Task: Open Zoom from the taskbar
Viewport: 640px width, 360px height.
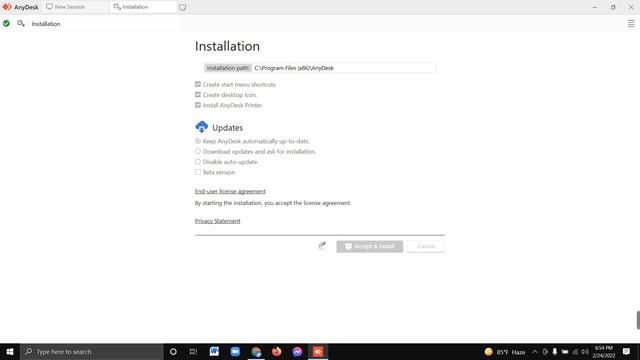Action: 235,351
